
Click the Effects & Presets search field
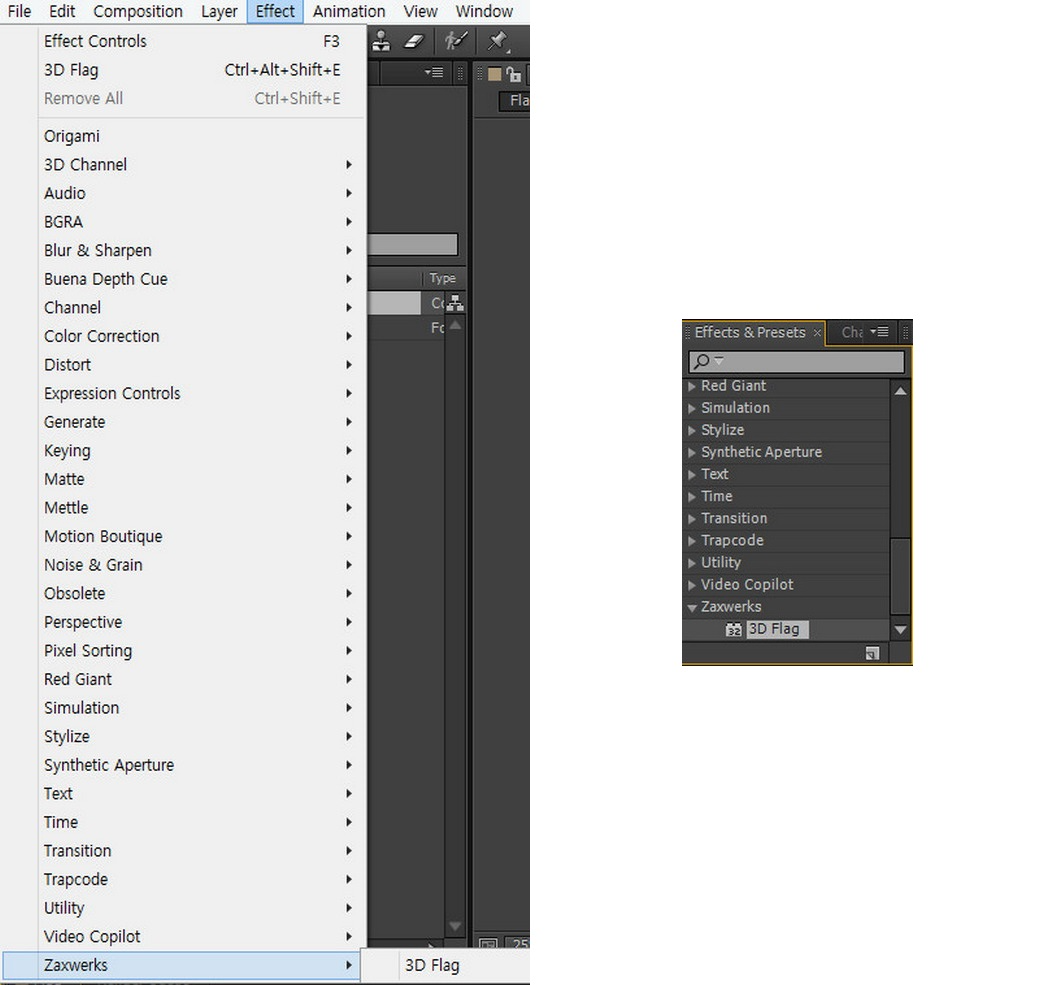click(797, 361)
